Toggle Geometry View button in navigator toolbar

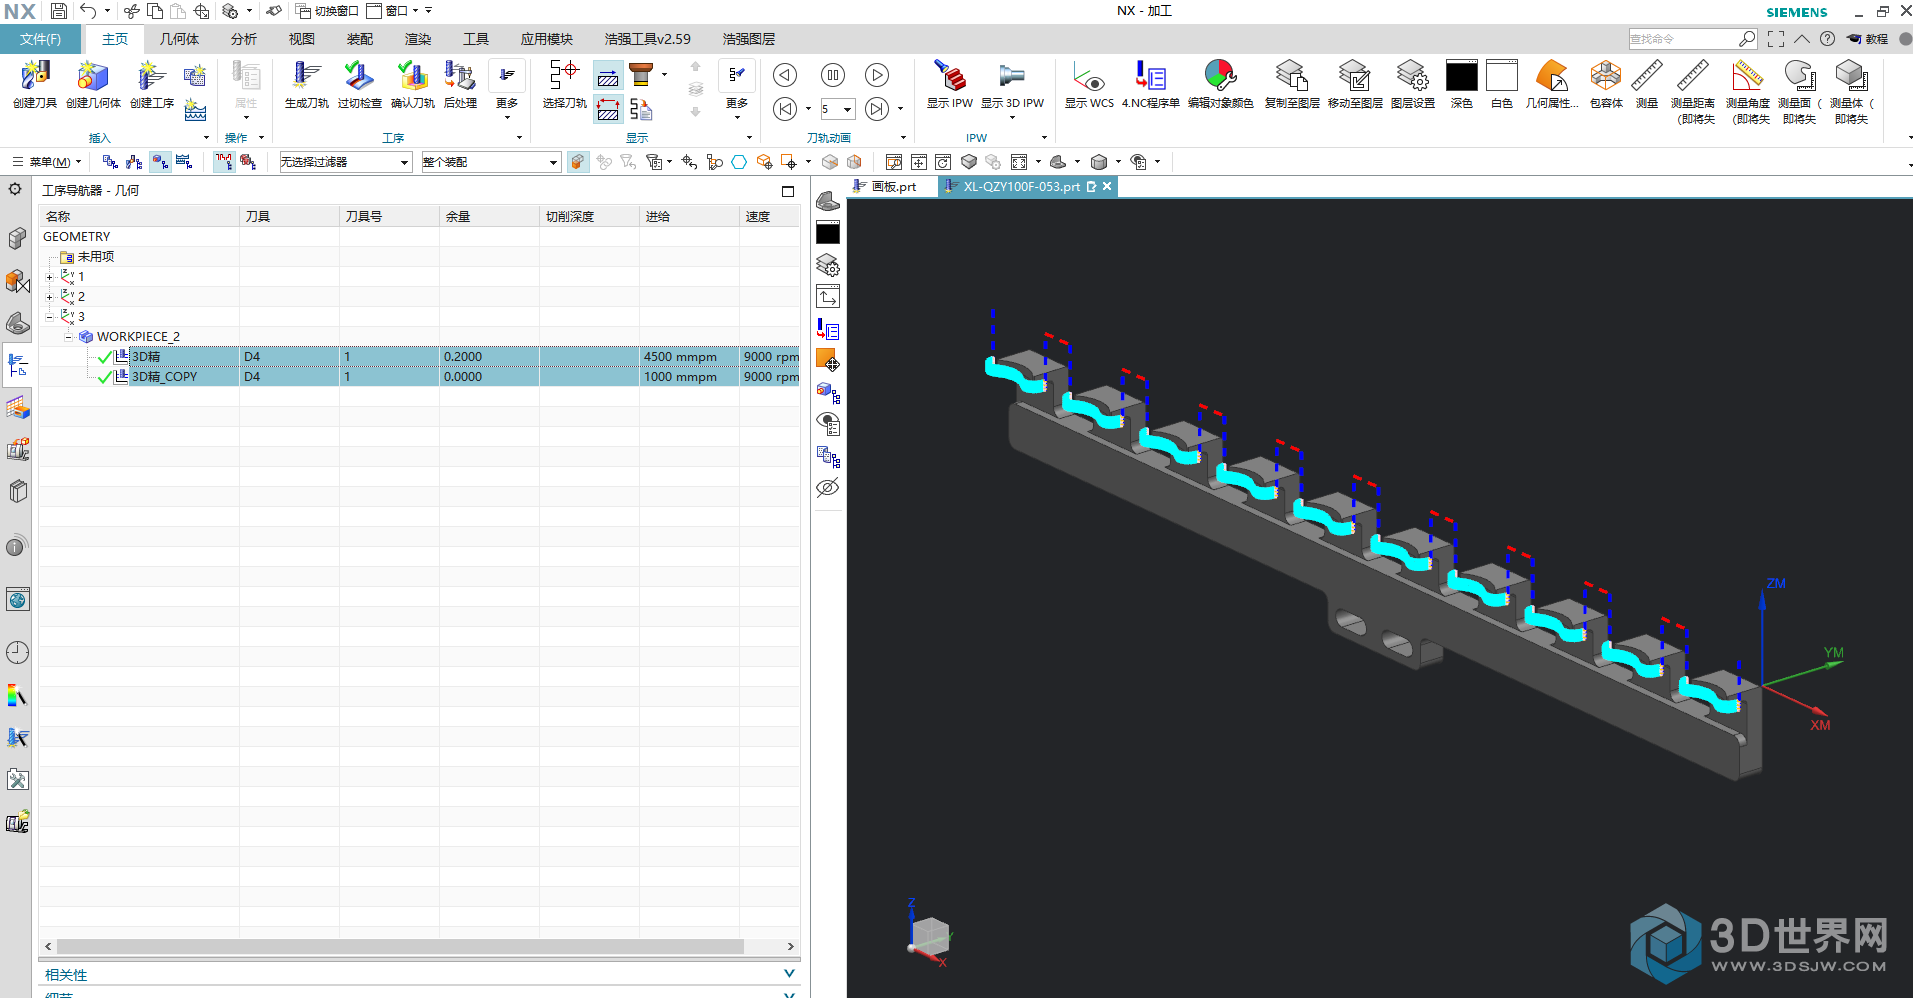[x=160, y=162]
